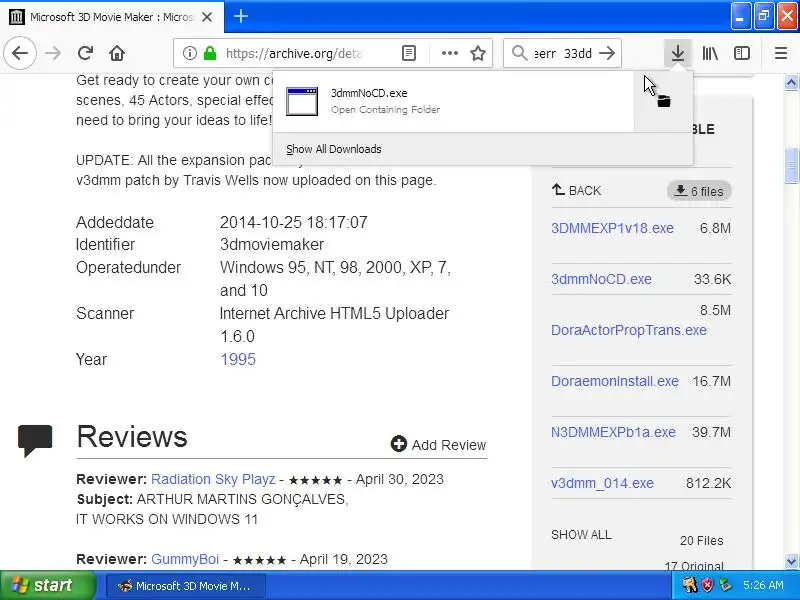
Task: Click the 3dmmNoCD.exe download file icon
Action: [x=302, y=101]
